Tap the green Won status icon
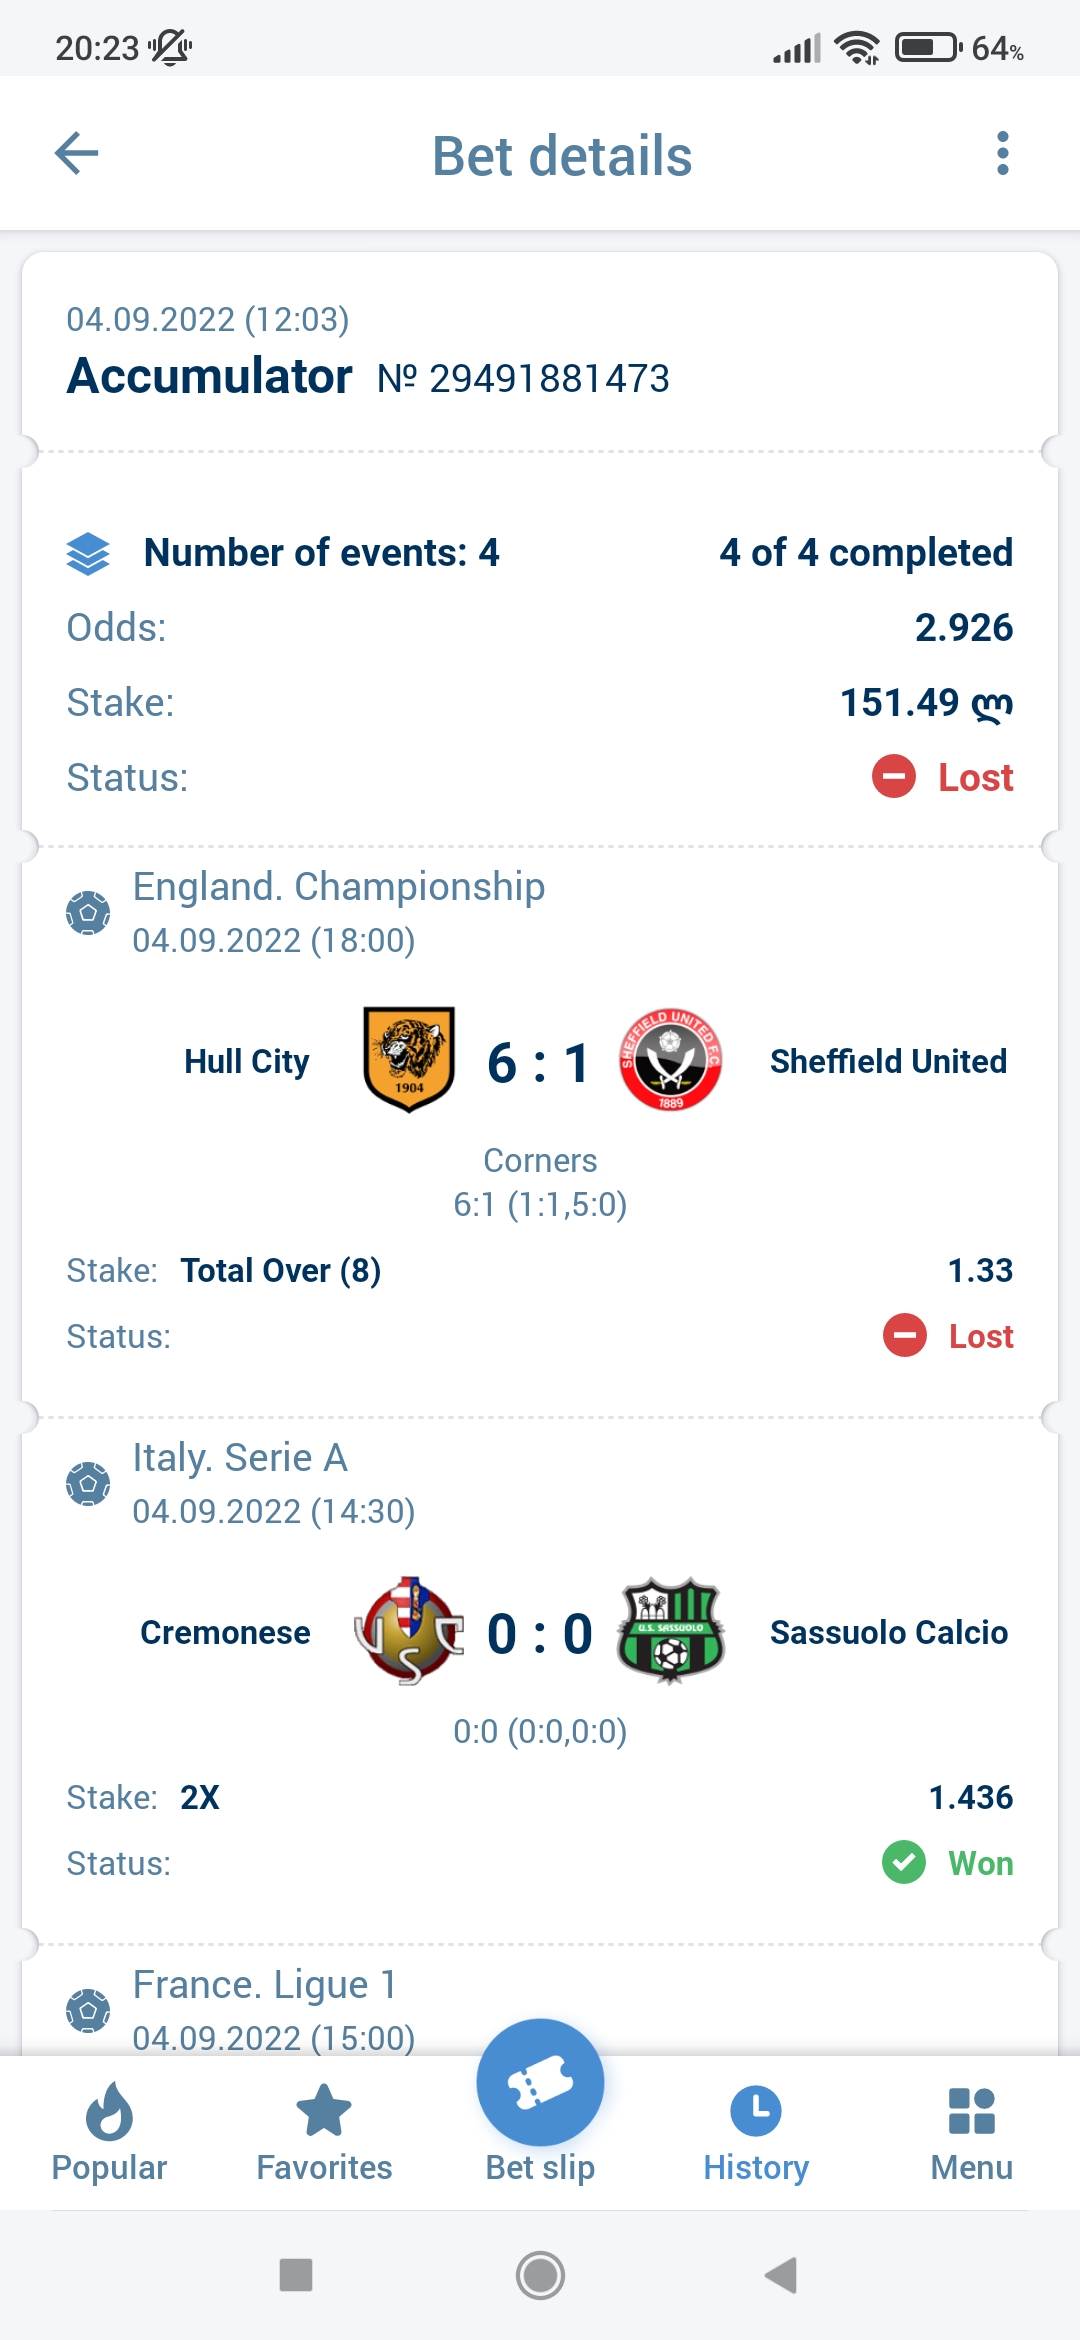Screen dimensions: 1080x2340 (x=904, y=1862)
